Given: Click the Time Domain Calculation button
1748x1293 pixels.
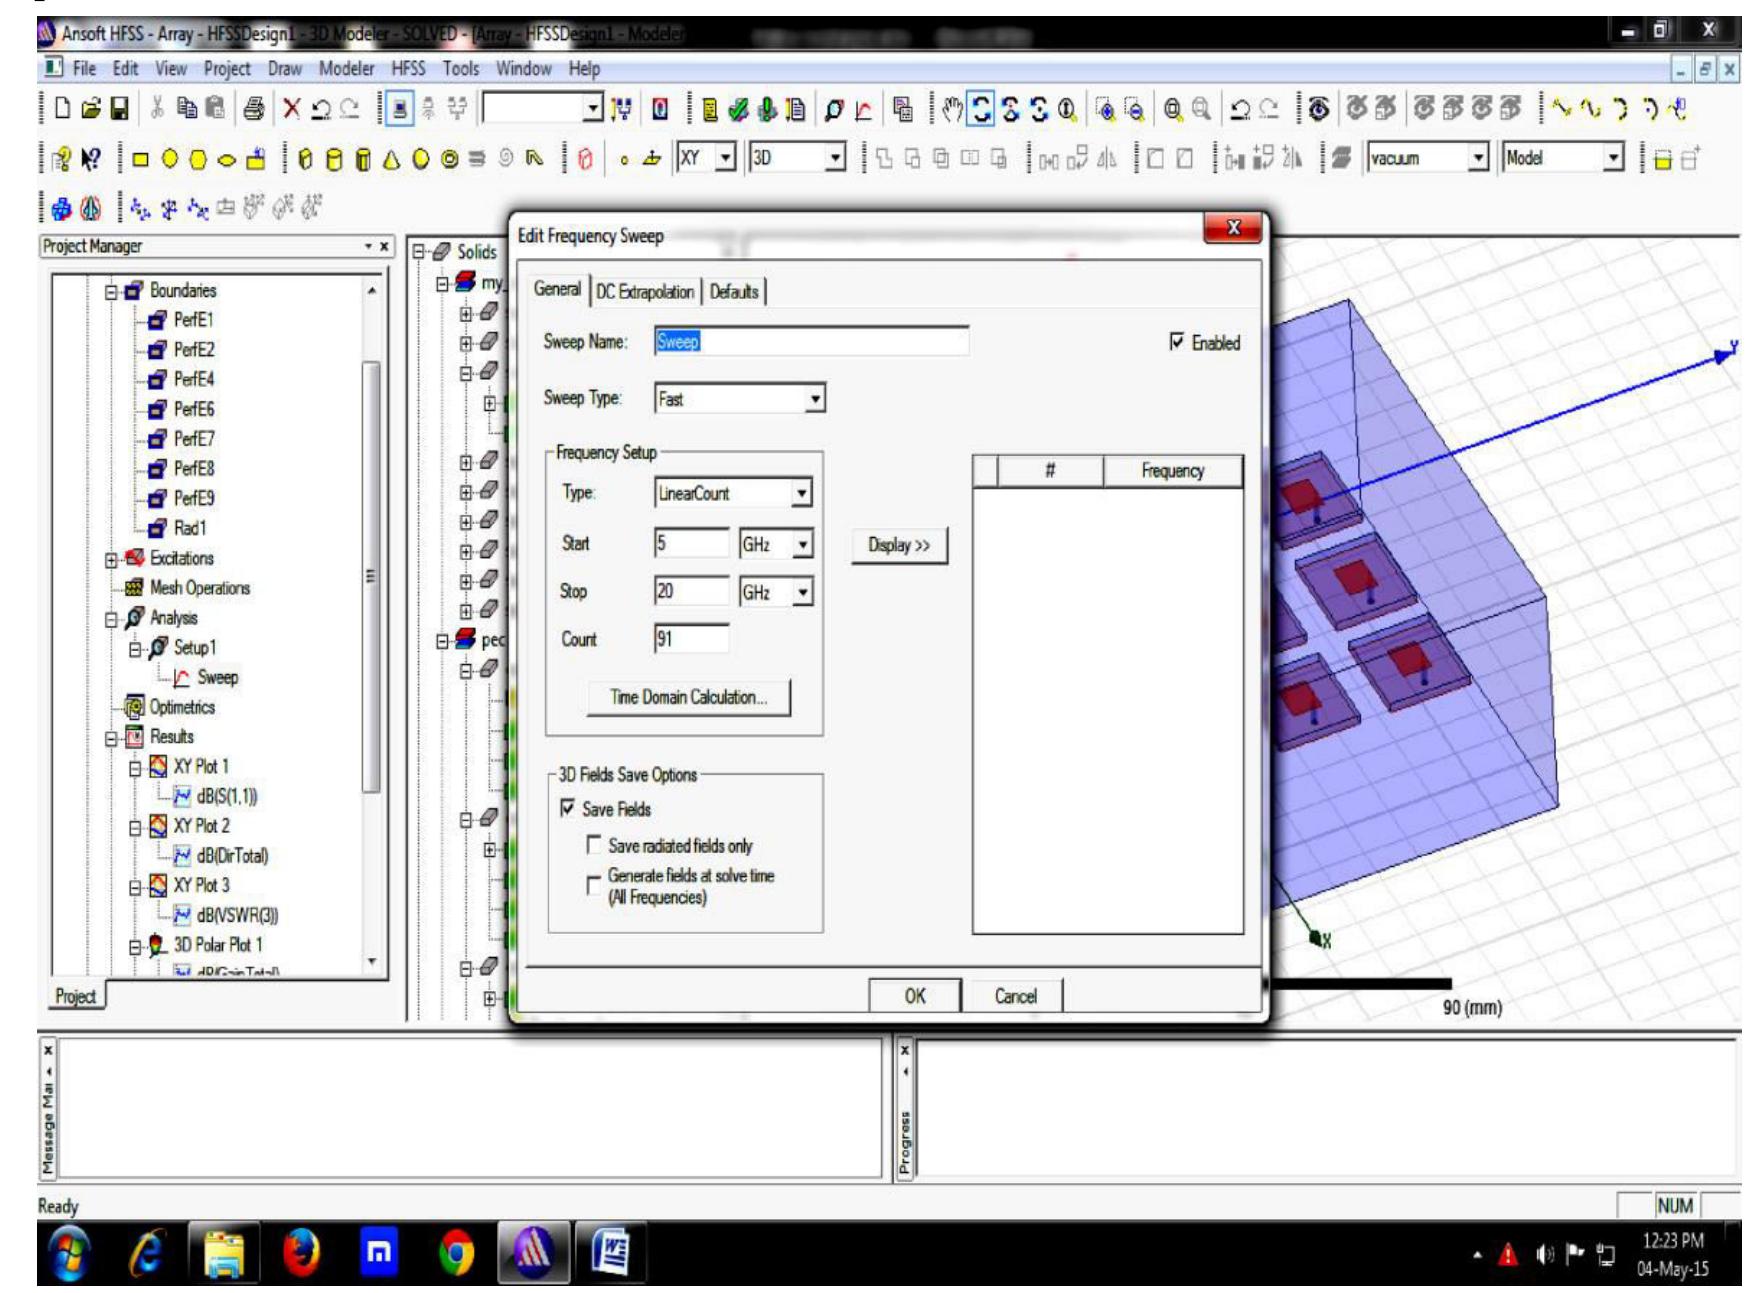Looking at the screenshot, I should [688, 698].
